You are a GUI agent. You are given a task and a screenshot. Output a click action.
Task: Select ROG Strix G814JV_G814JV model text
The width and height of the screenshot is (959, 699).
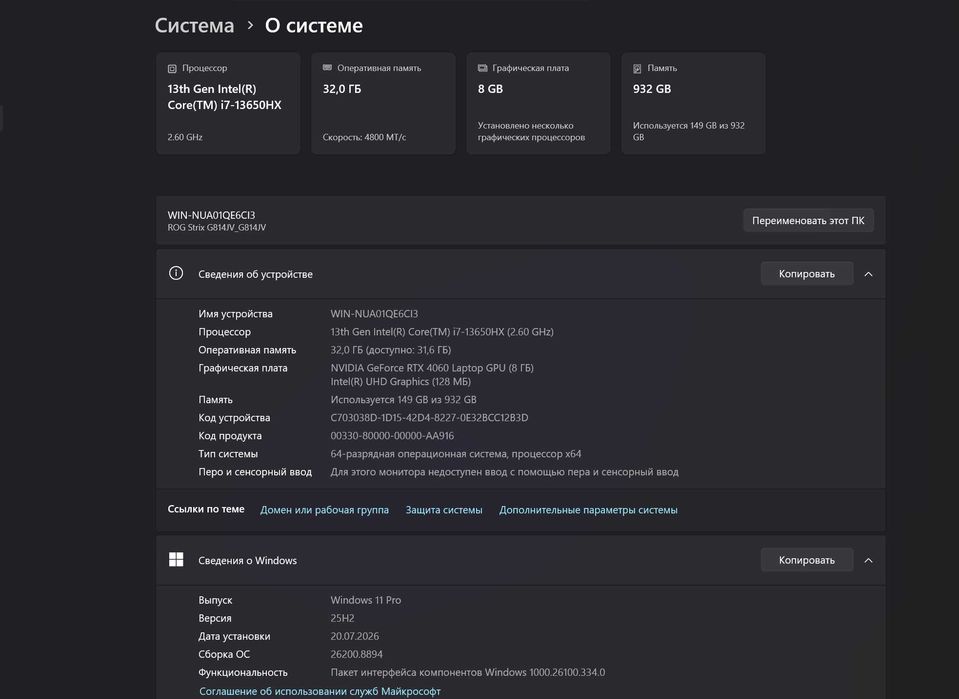coord(217,227)
